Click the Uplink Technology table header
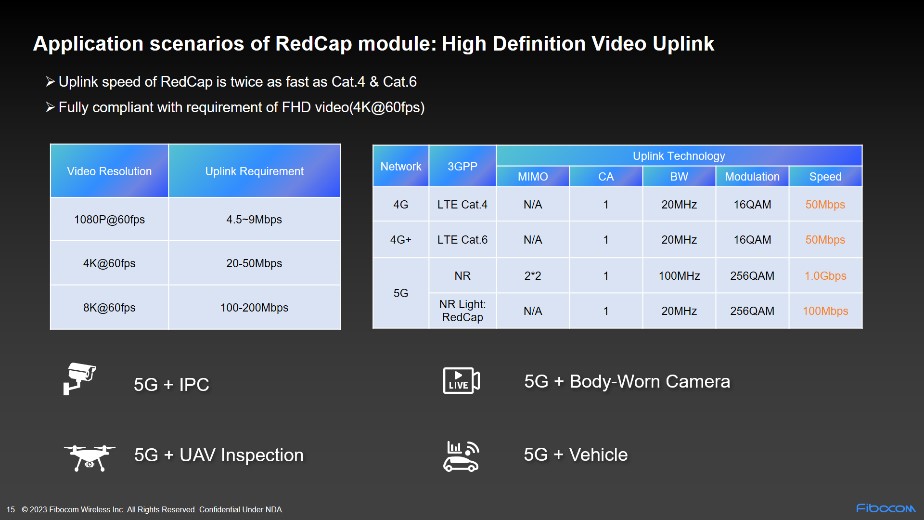The image size is (924, 520). (678, 156)
